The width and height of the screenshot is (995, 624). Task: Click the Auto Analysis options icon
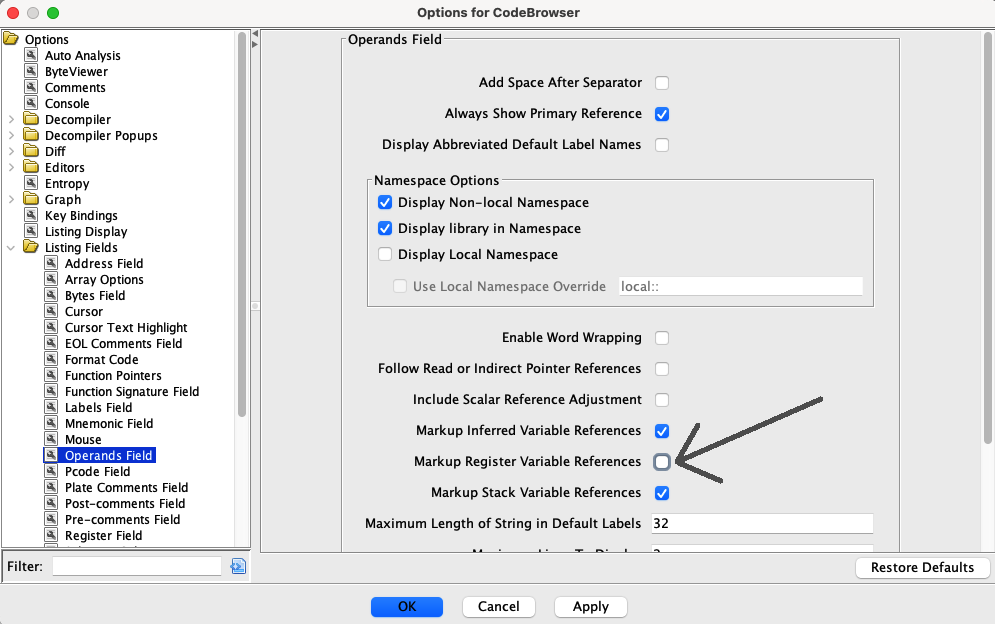tap(31, 55)
